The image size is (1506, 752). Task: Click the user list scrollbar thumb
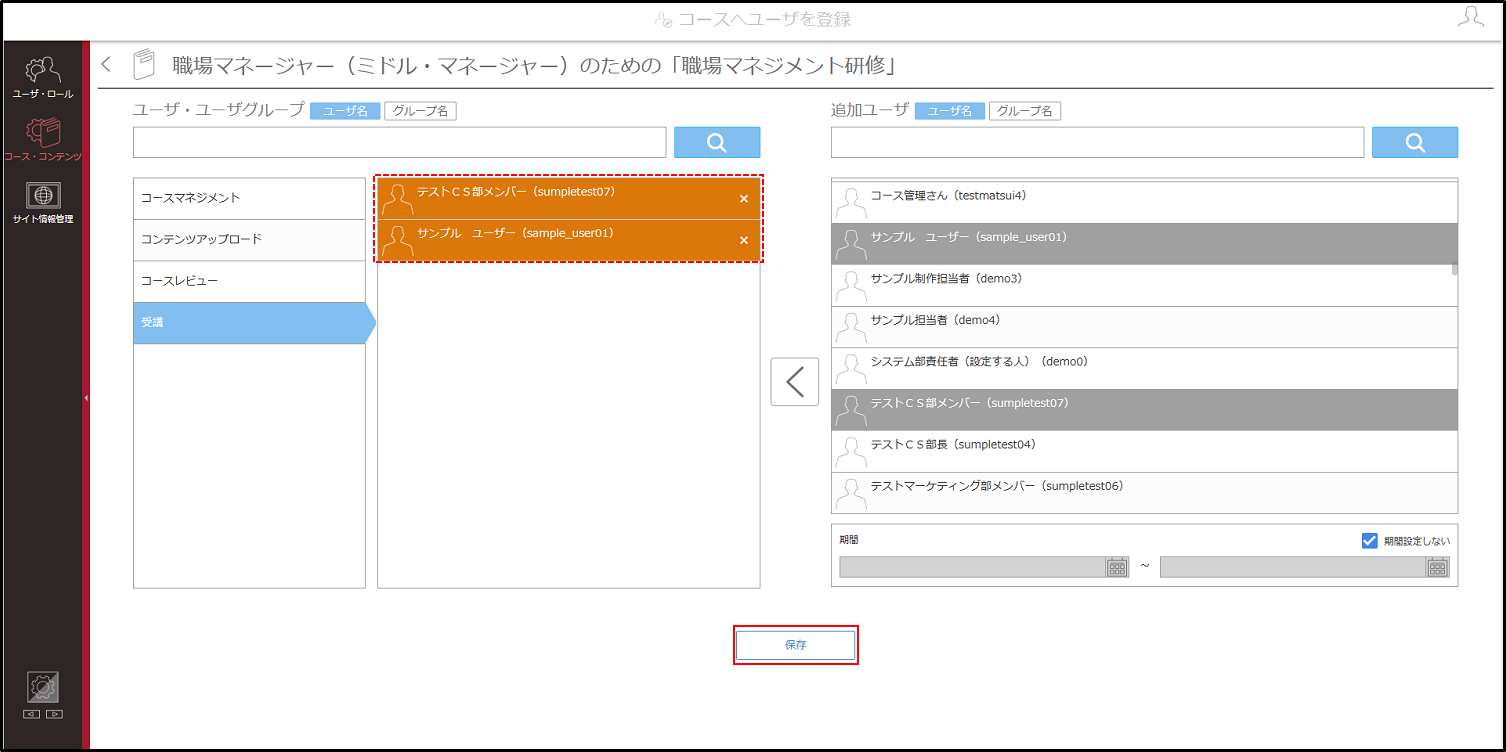[1454, 268]
